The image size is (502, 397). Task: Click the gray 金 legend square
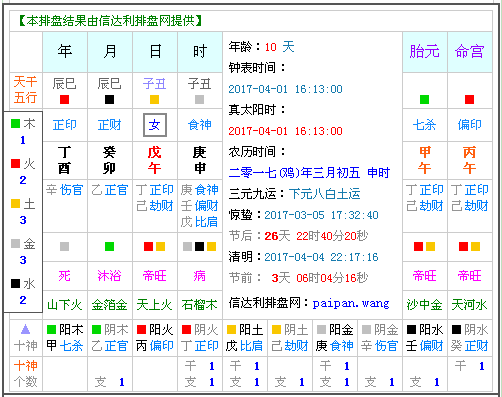coord(15,243)
